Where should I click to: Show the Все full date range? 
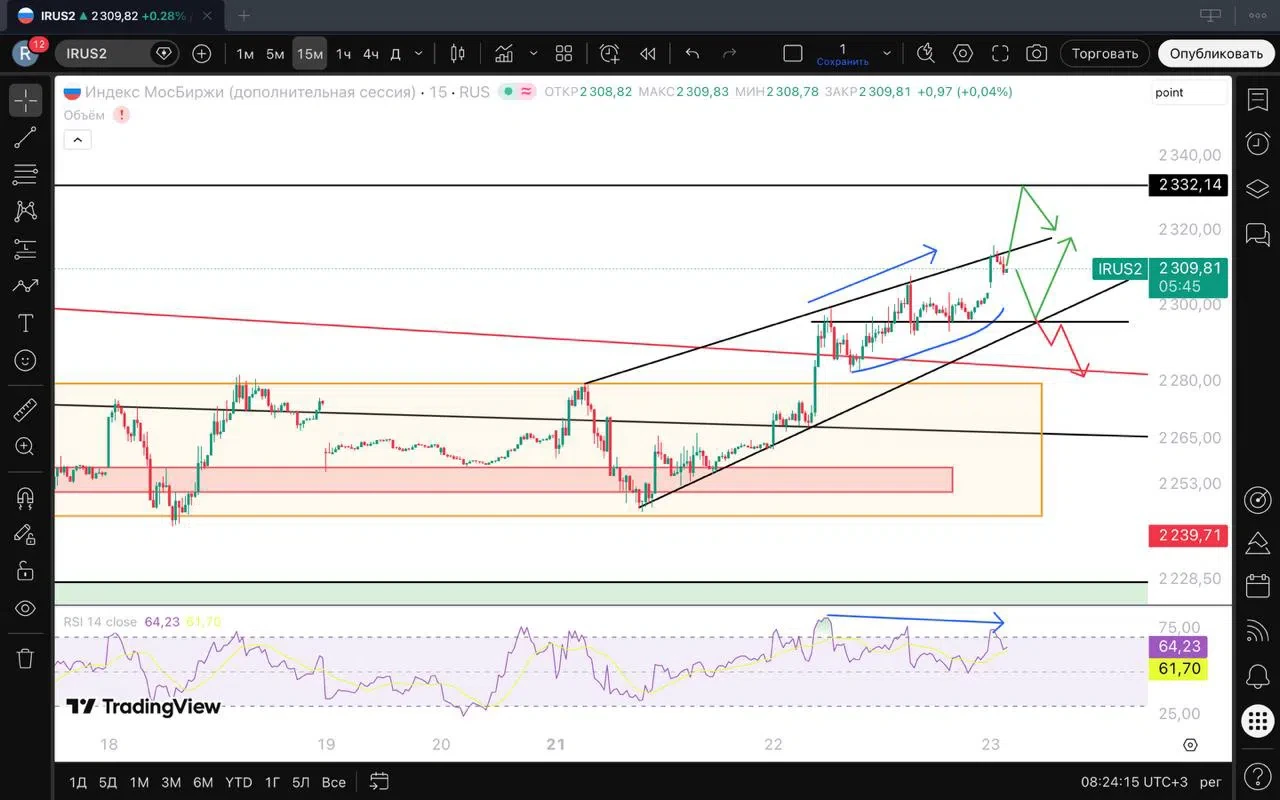[334, 782]
